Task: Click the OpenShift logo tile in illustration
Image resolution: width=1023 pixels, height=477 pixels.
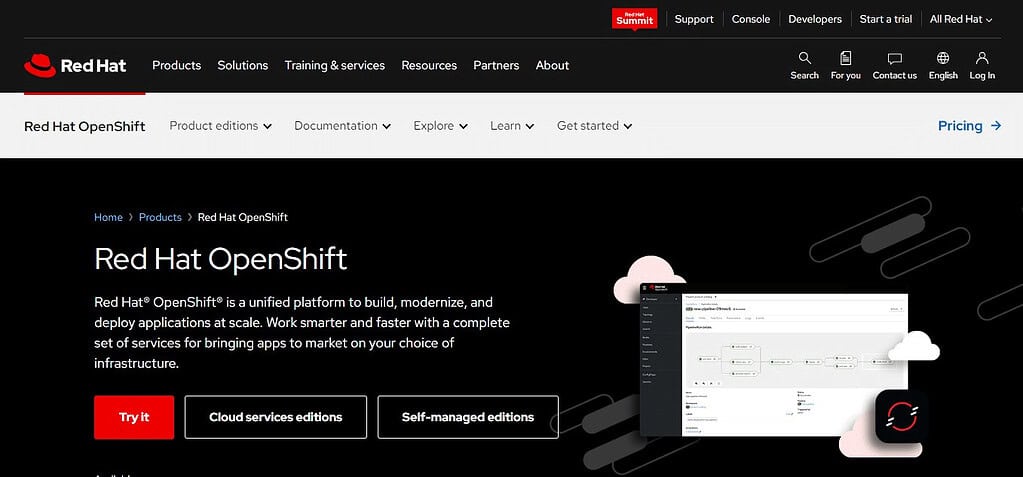Action: 901,417
